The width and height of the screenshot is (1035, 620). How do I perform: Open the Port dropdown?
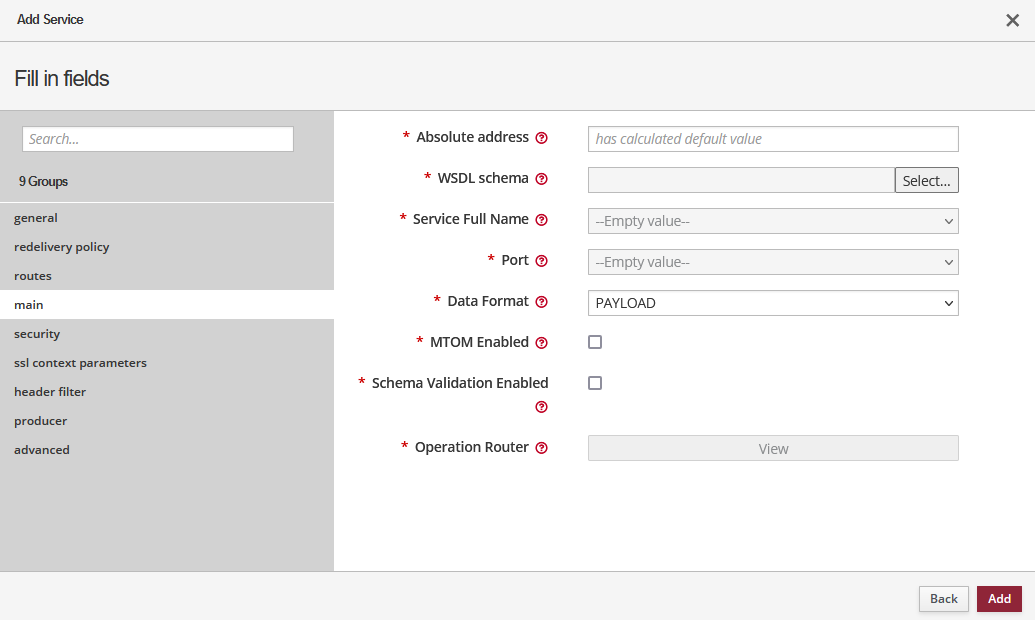pos(772,262)
